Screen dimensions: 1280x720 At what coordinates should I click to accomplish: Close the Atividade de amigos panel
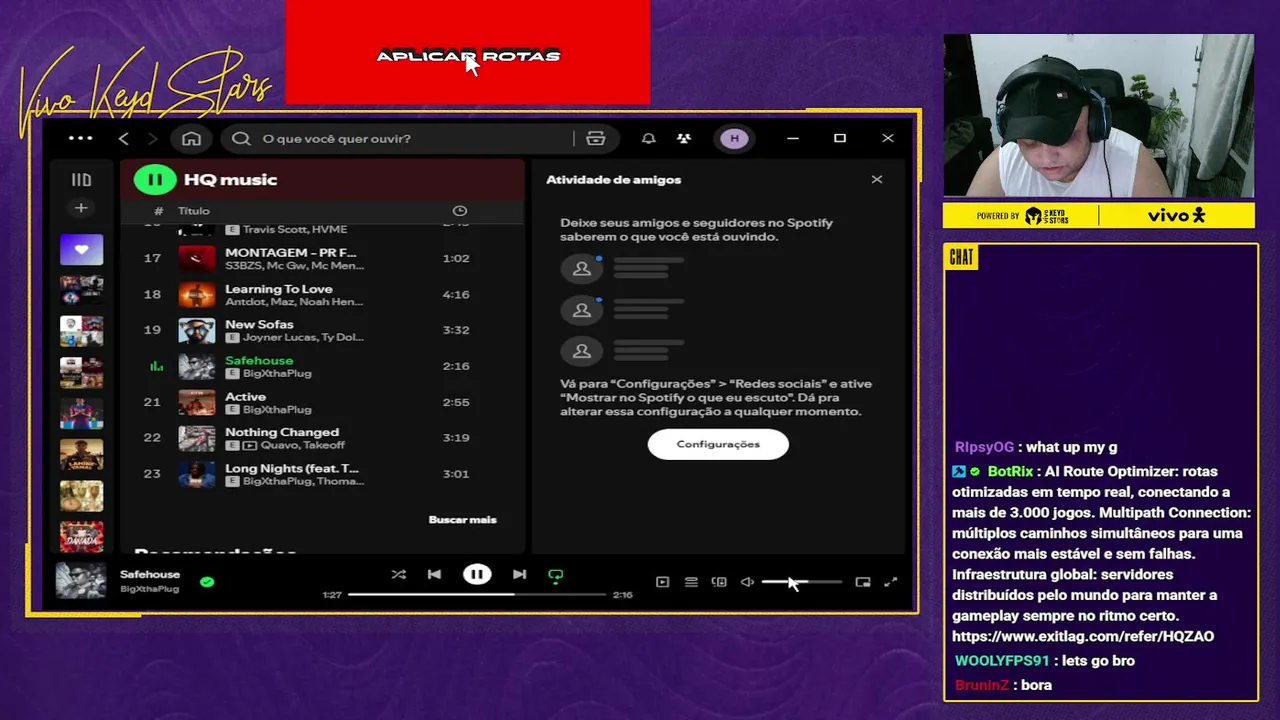click(877, 180)
